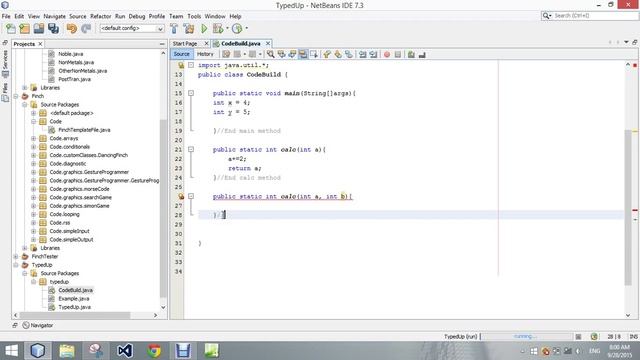Expand the FinchTester project node
The width and height of the screenshot is (640, 360).
pos(16,256)
